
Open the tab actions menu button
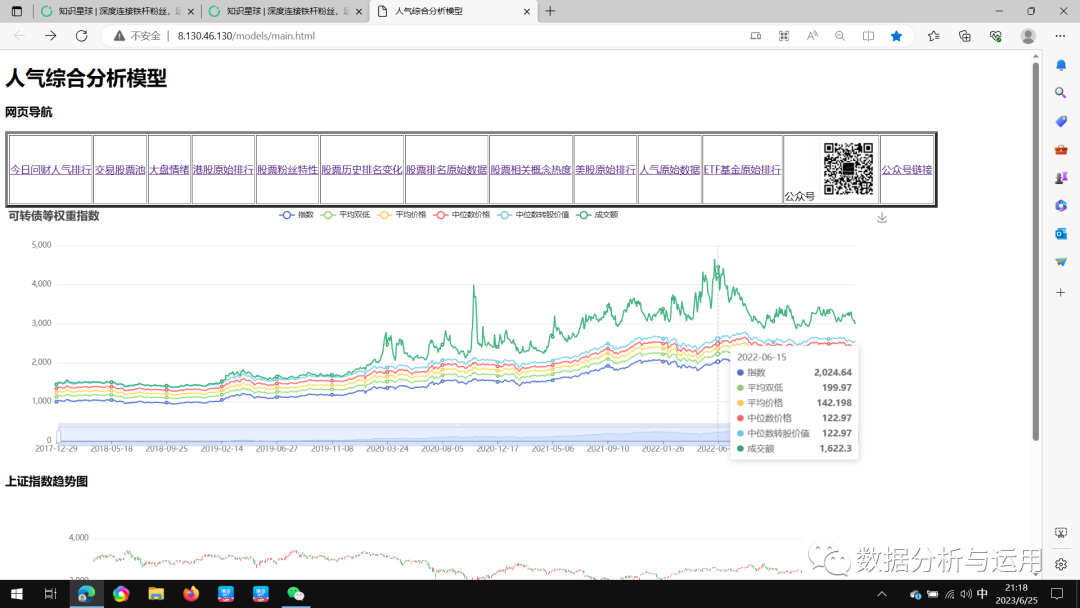[x=16, y=11]
